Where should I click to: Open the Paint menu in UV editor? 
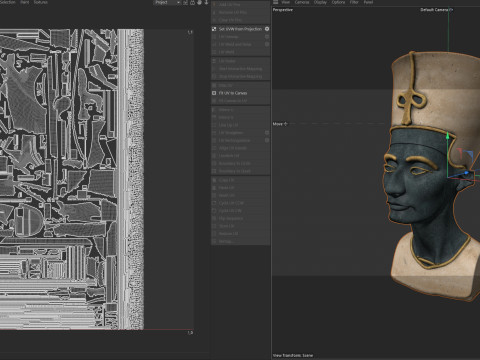(x=25, y=2)
